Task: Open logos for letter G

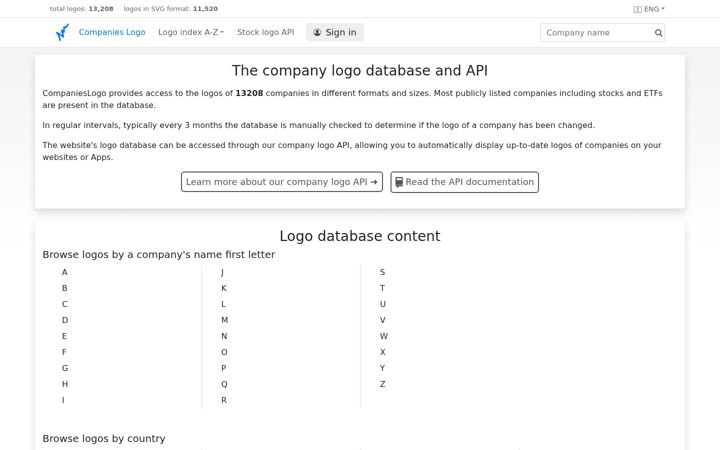Action: pos(65,368)
